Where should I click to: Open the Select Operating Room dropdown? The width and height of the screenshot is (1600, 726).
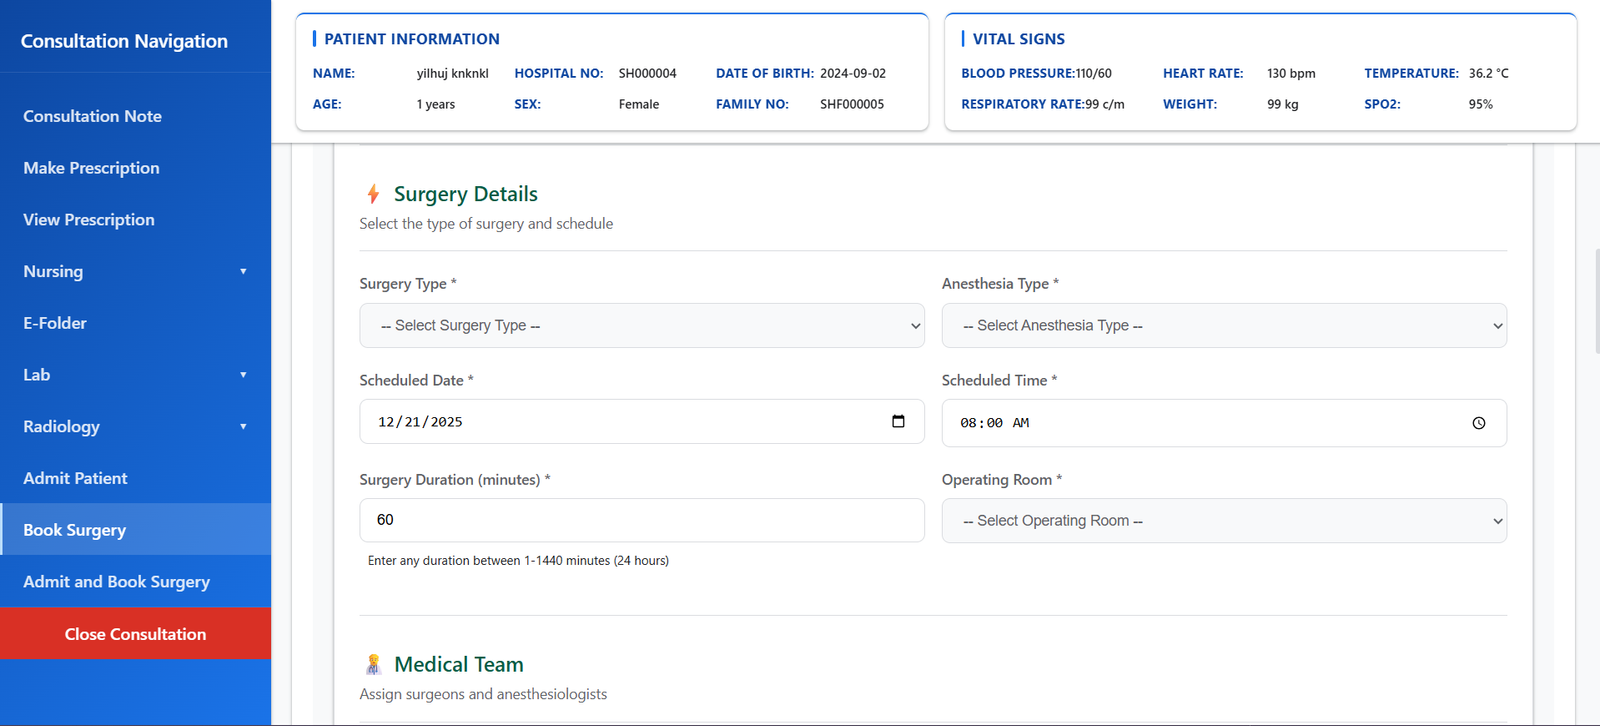(x=1223, y=521)
